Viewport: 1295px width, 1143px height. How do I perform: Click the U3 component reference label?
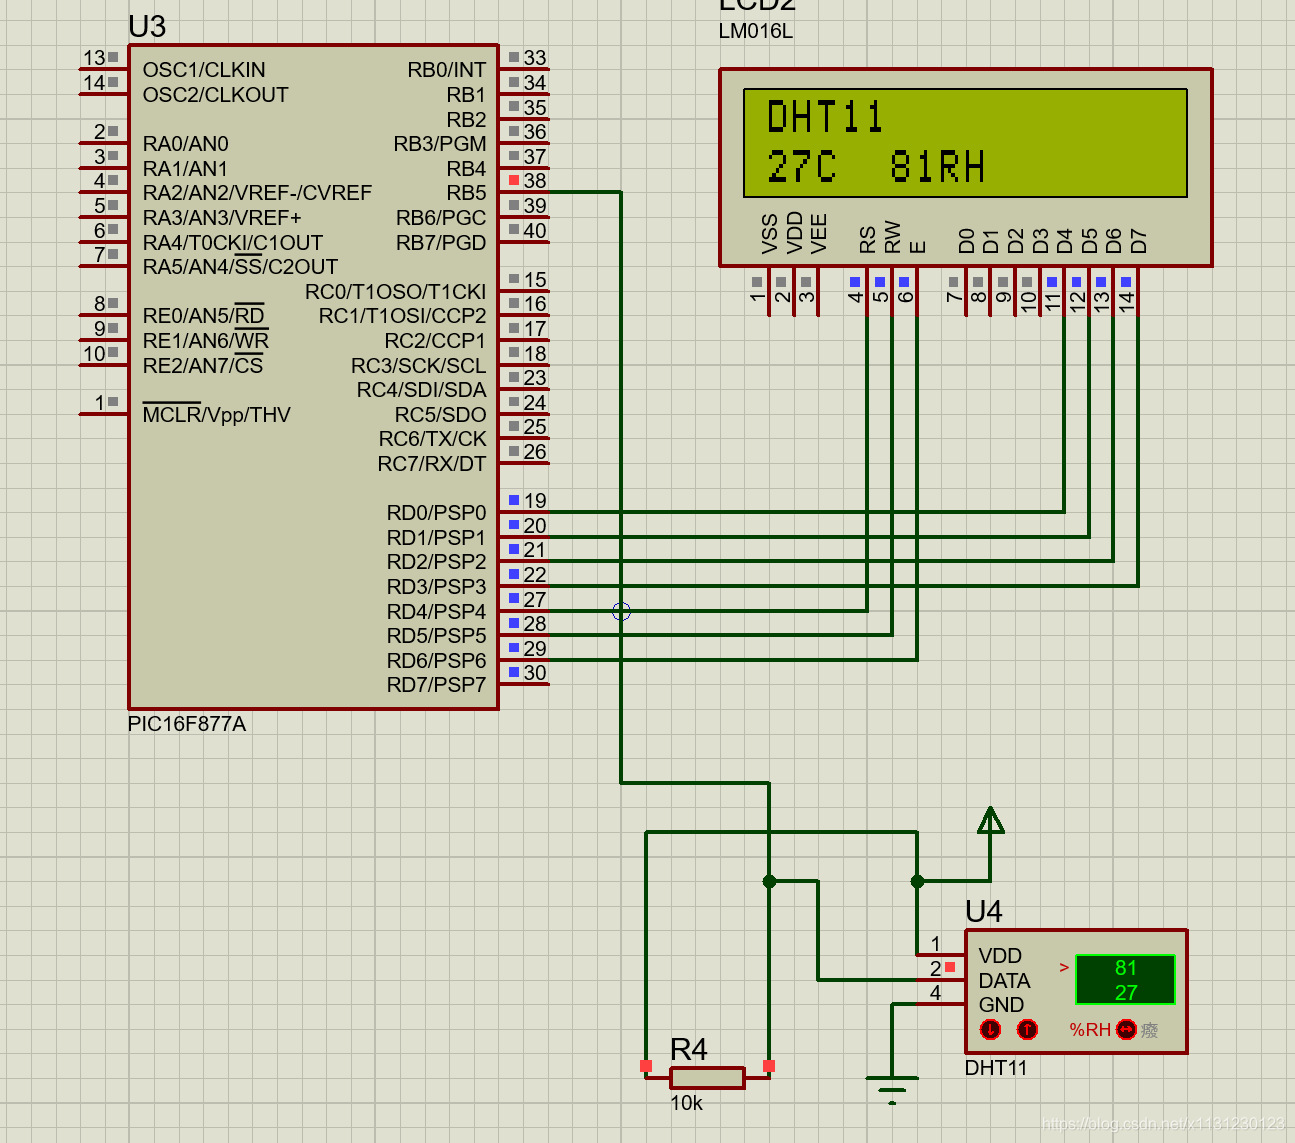(147, 27)
